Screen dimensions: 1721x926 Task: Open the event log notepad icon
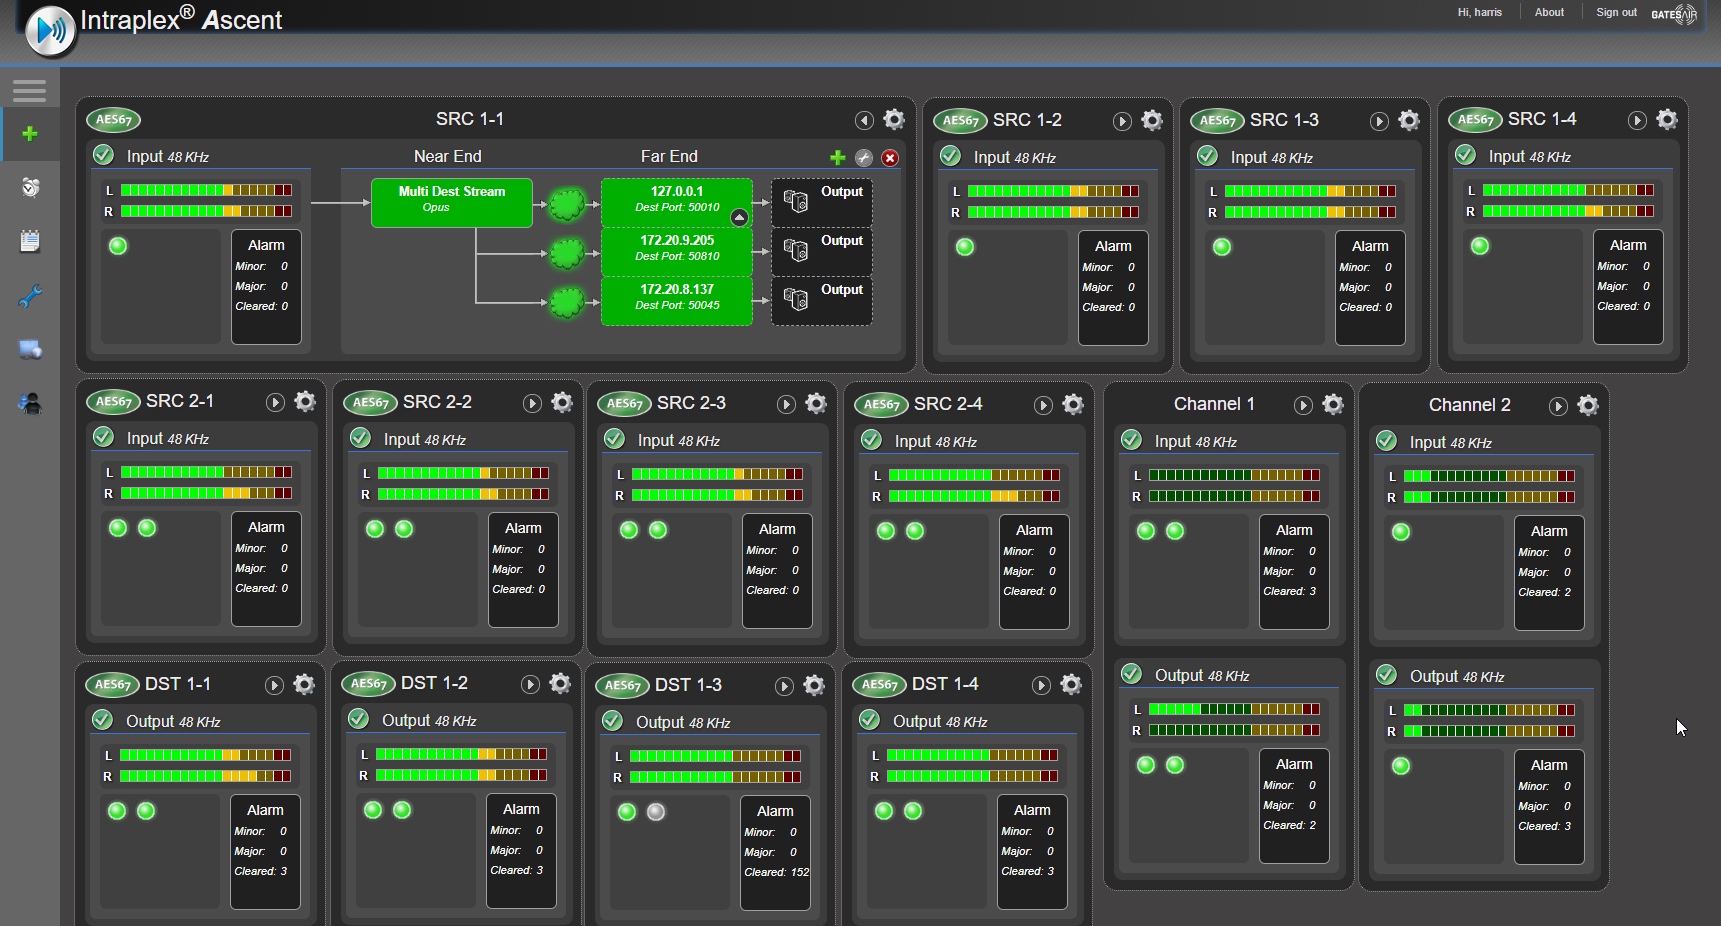[31, 241]
